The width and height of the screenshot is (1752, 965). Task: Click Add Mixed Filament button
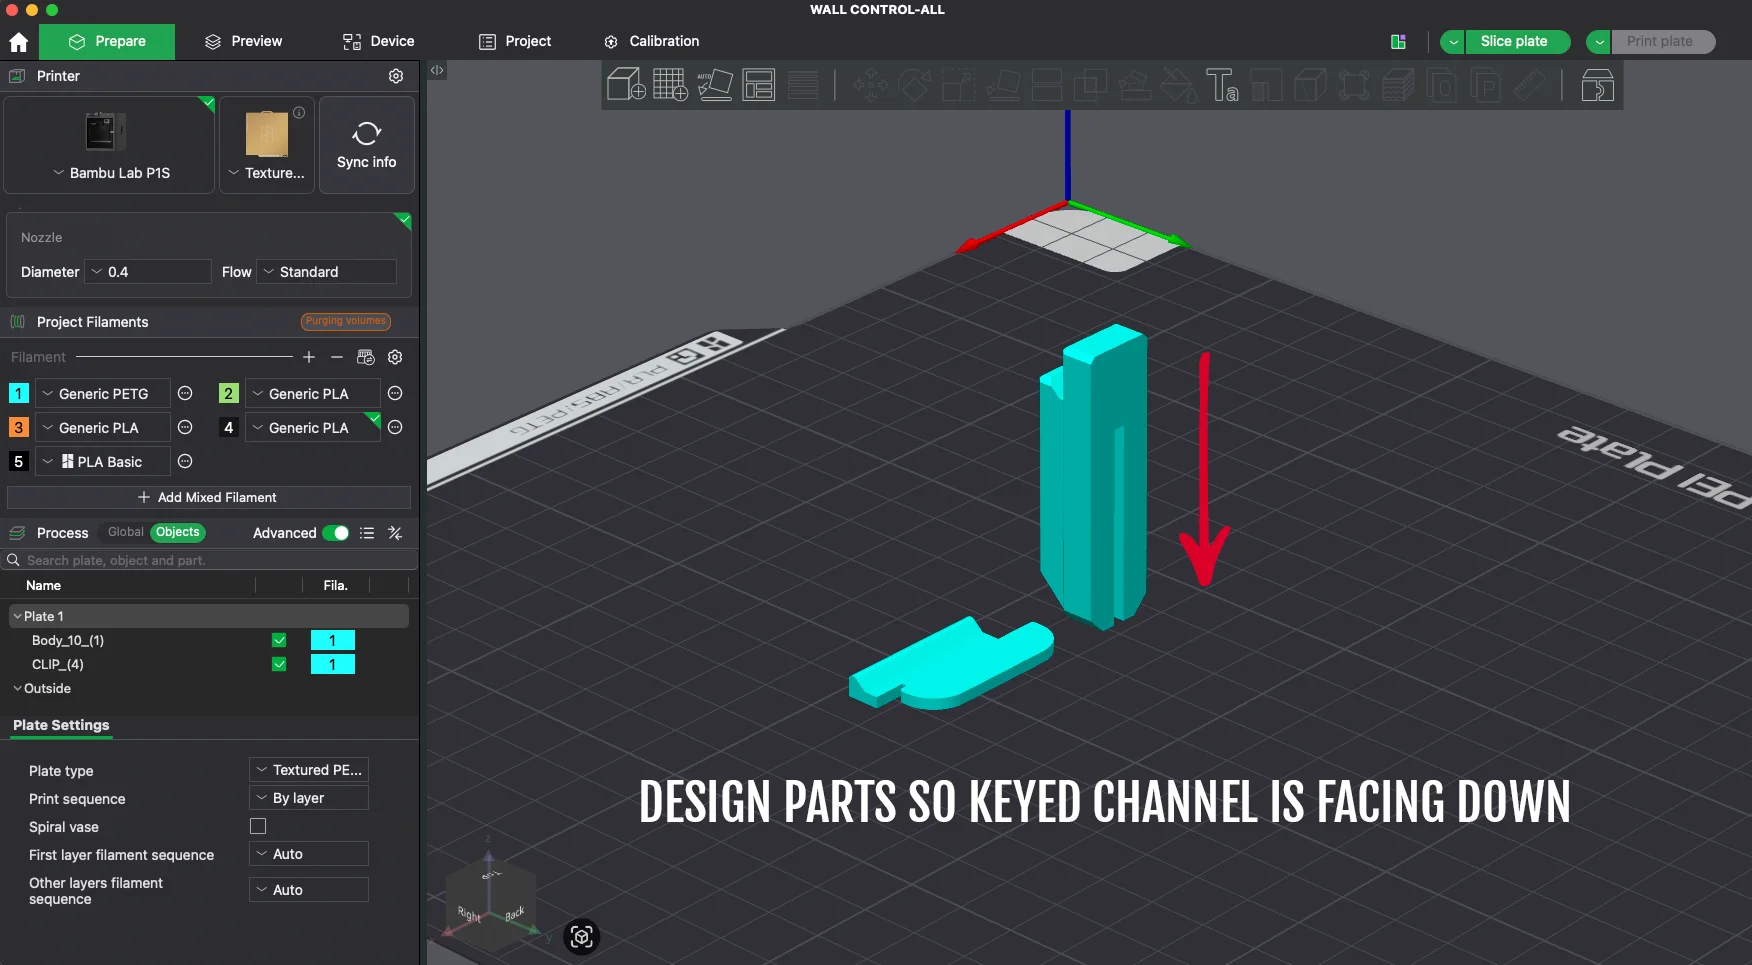point(208,497)
